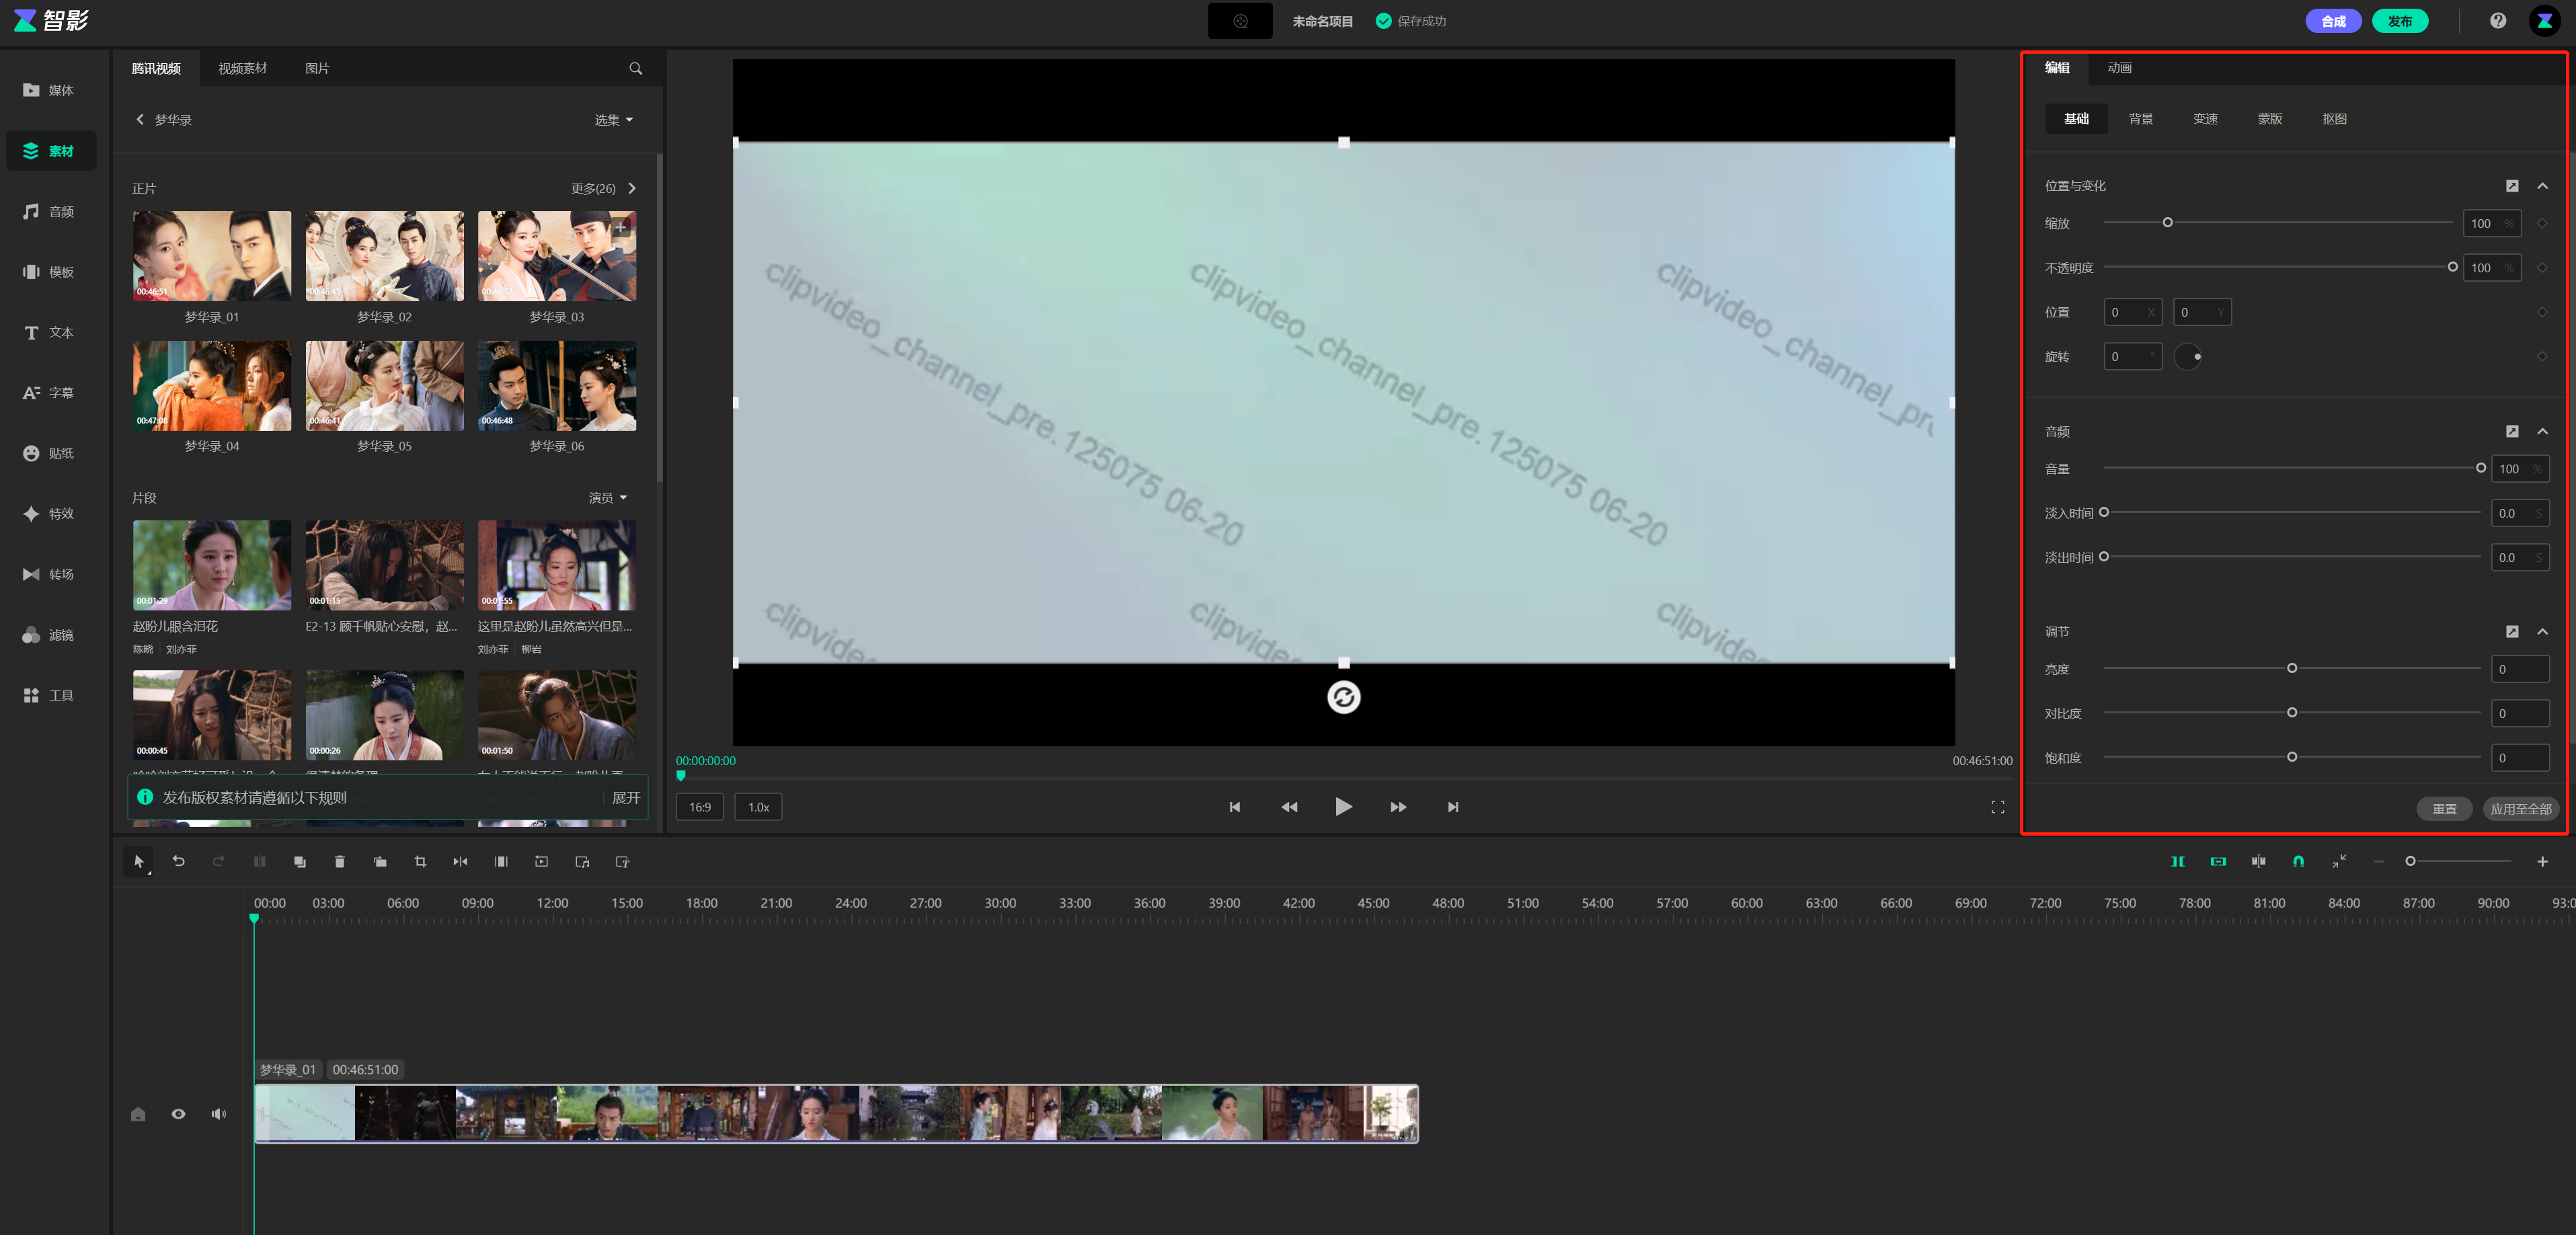This screenshot has width=2576, height=1235.
Task: Collapse the 位置与变化 section
Action: point(2542,186)
